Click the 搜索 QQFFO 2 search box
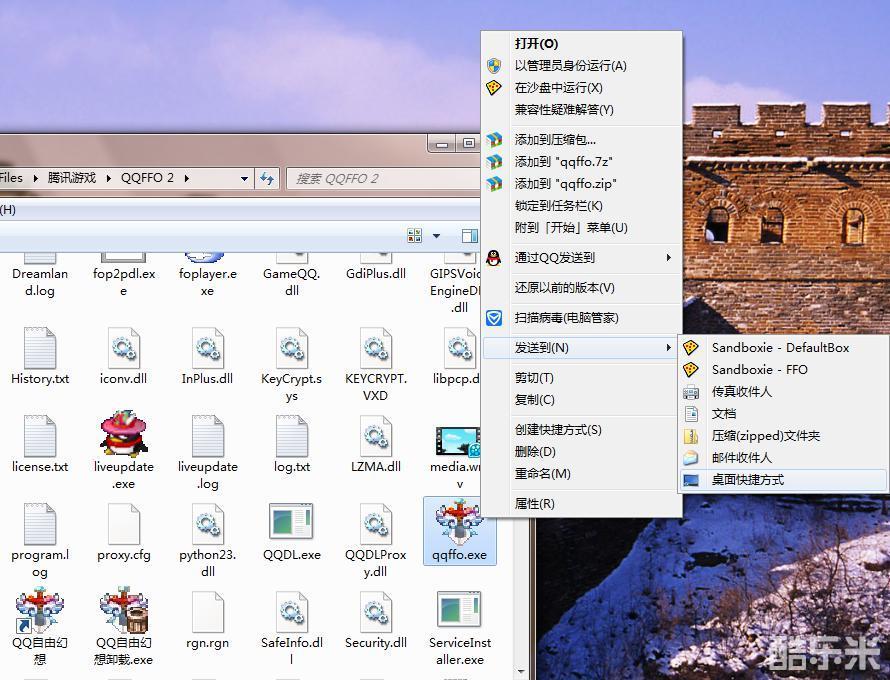The width and height of the screenshot is (890, 680). [384, 179]
